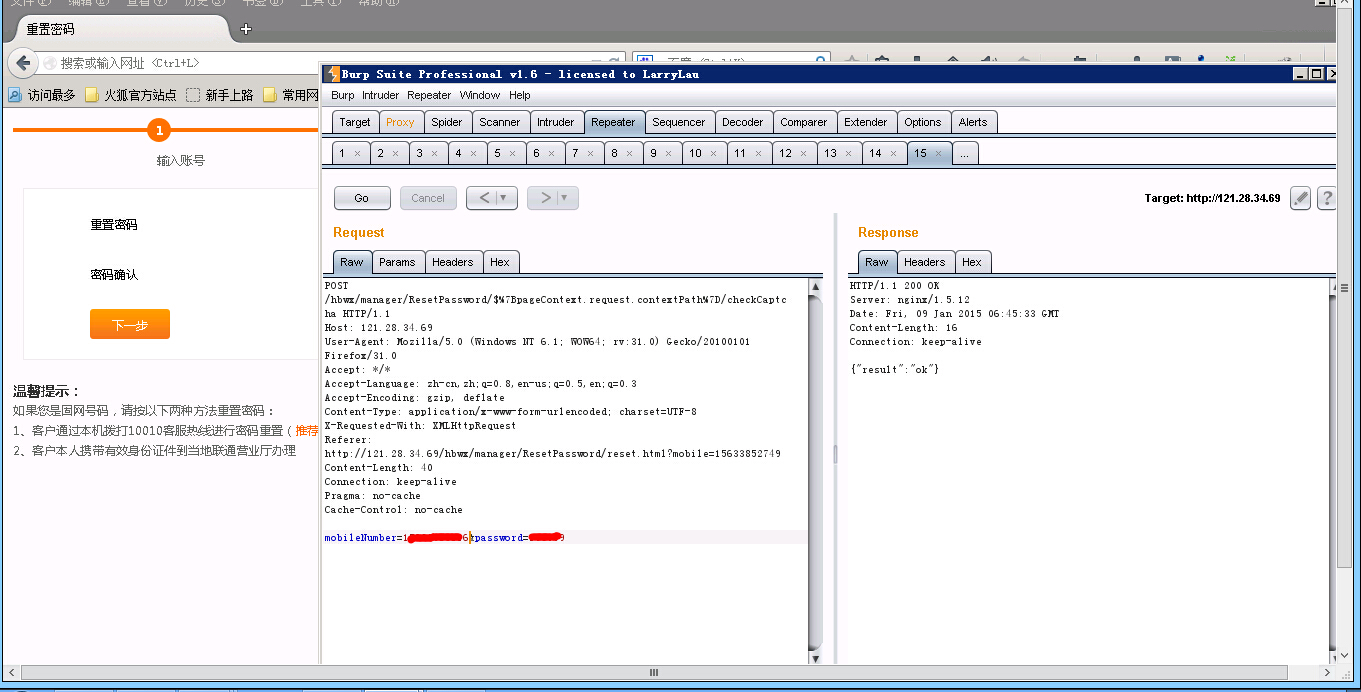Screen dimensions: 1361x692
Task: Close Repeater tab 15 with its x
Action: pyautogui.click(x=938, y=153)
